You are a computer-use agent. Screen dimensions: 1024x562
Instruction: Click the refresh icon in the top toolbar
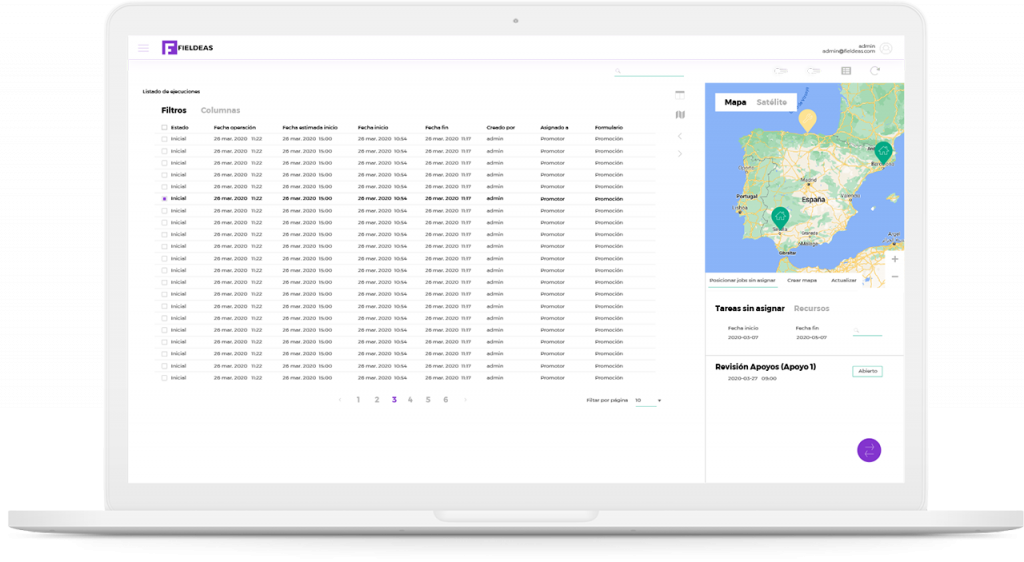pos(875,71)
